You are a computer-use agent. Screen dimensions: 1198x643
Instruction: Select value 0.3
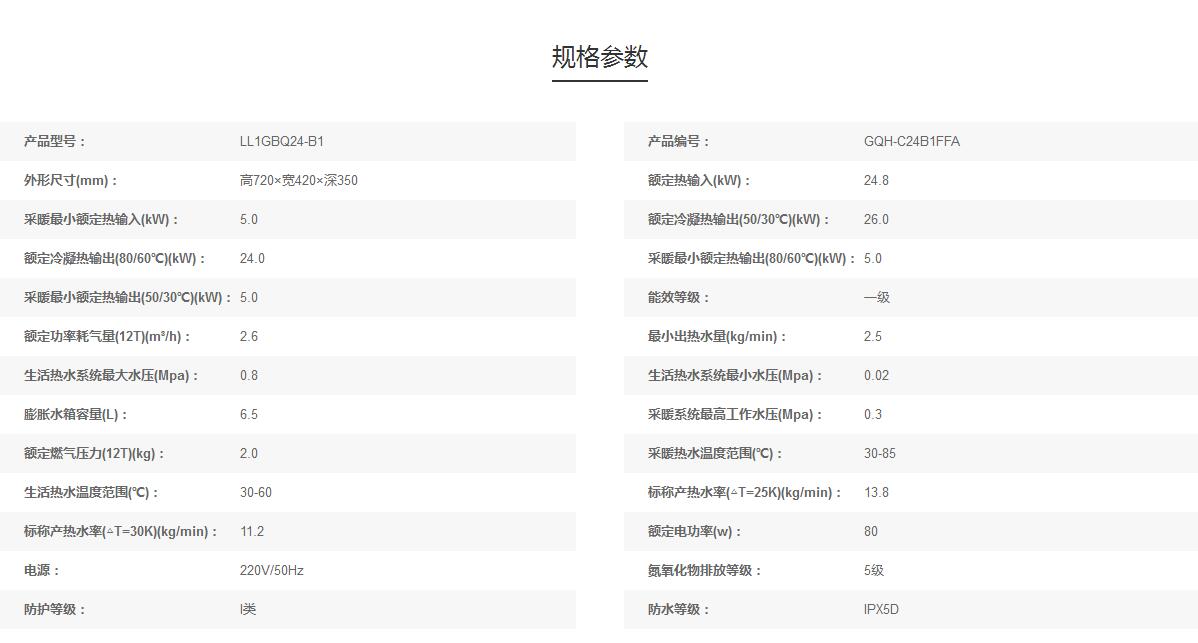point(873,414)
